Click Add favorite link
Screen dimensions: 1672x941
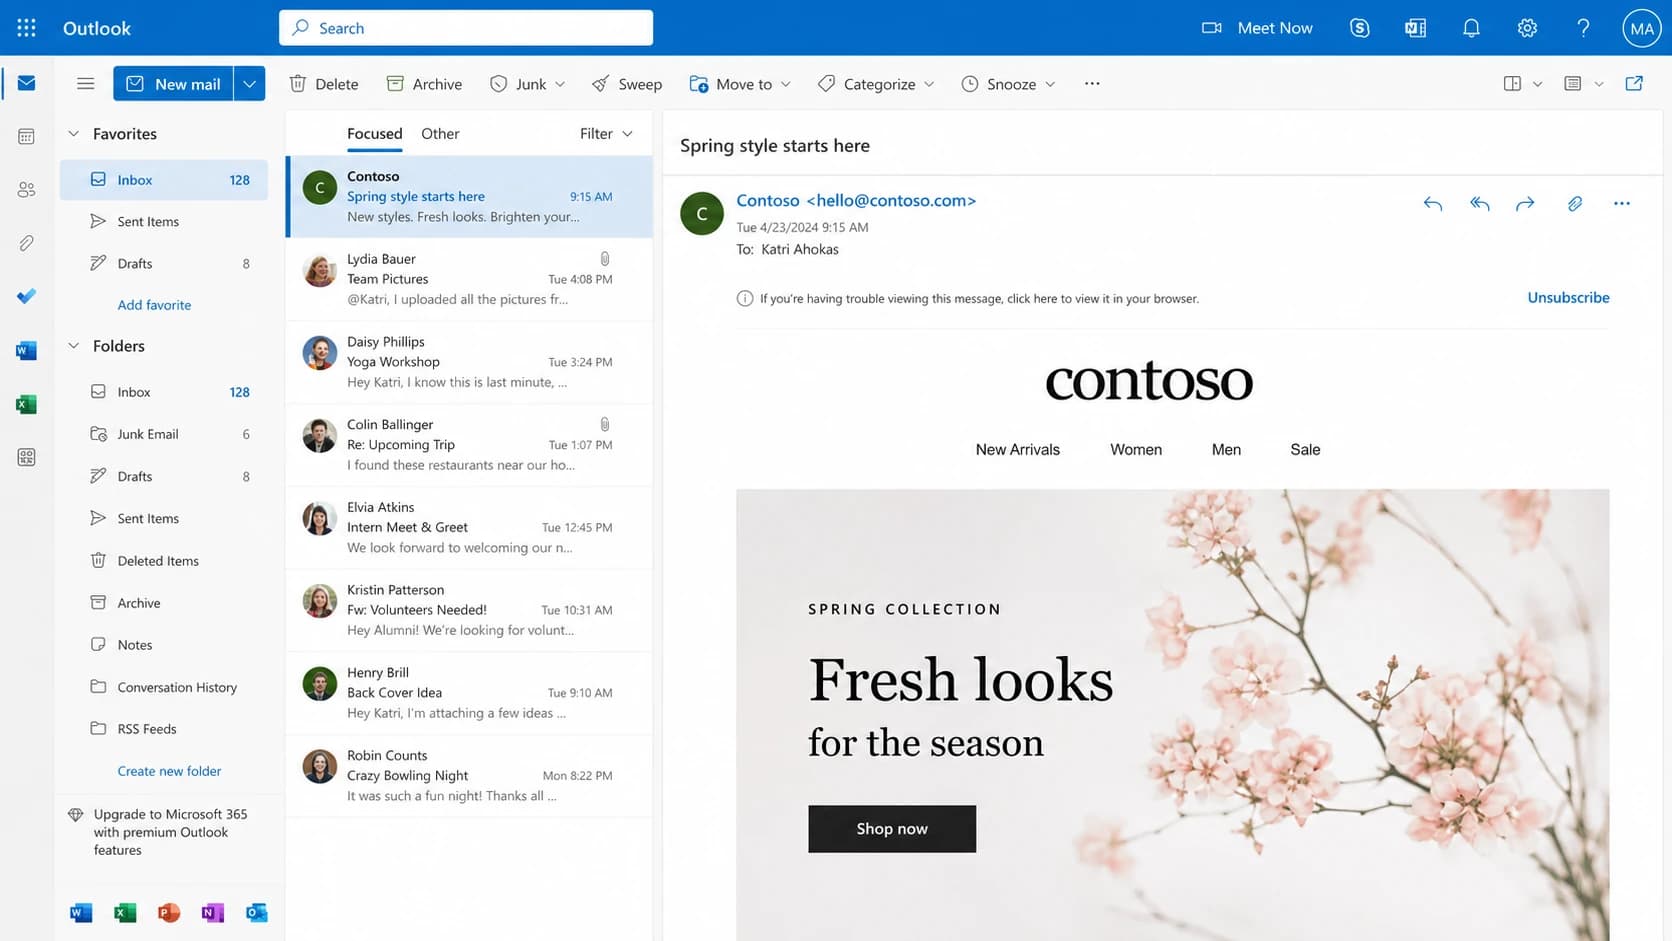click(x=154, y=305)
